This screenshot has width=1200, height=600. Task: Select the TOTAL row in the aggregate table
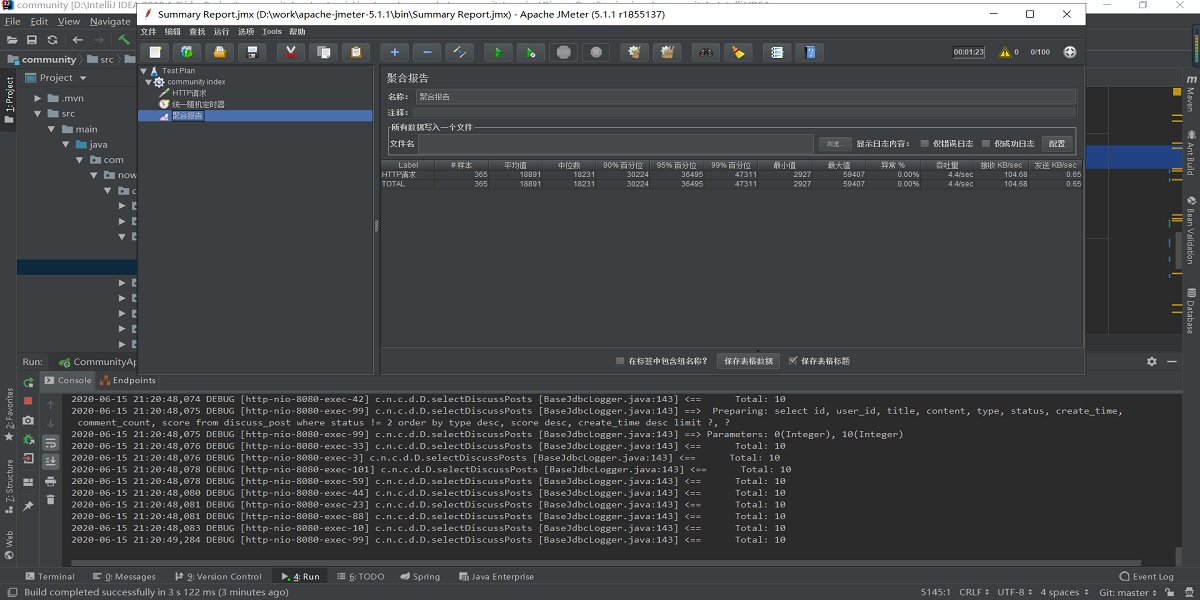pyautogui.click(x=731, y=184)
